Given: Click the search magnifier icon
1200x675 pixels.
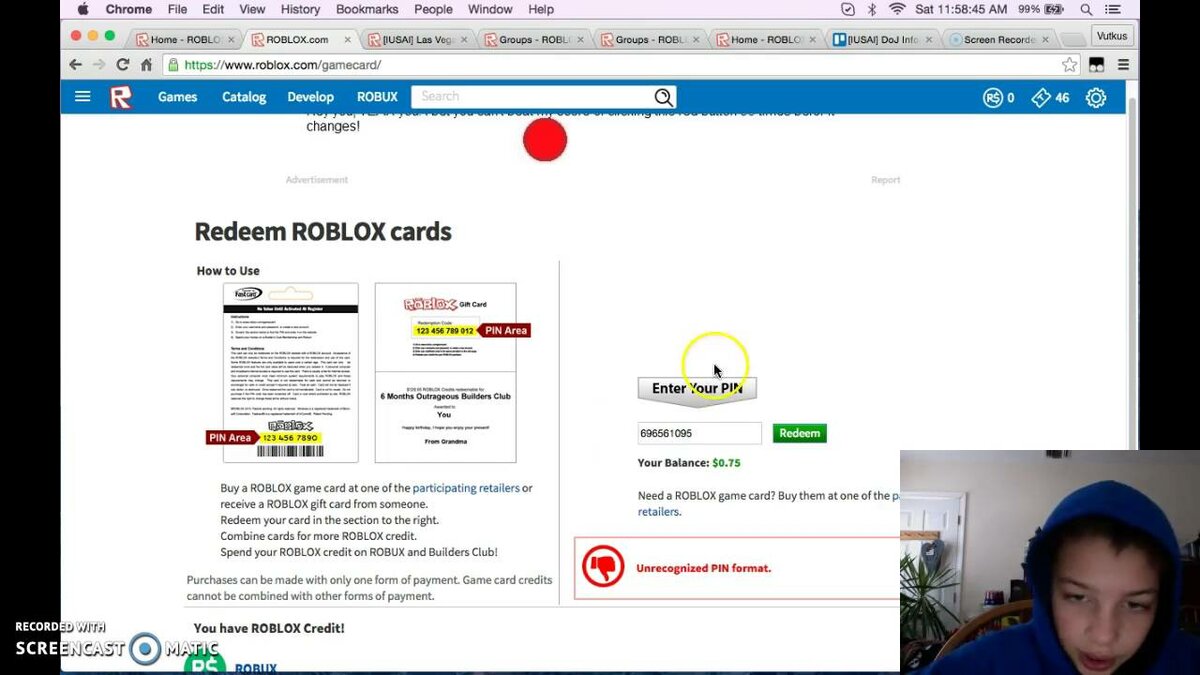Looking at the screenshot, I should 663,97.
